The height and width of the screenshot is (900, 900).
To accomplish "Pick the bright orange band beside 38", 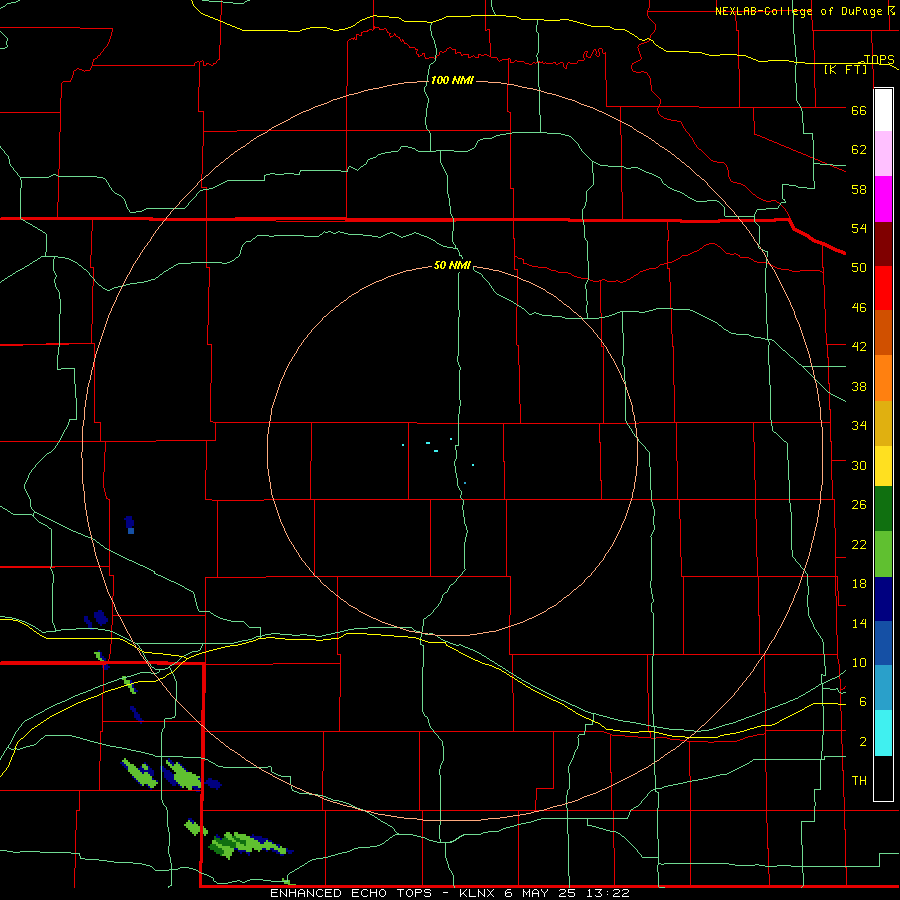I will 883,377.
